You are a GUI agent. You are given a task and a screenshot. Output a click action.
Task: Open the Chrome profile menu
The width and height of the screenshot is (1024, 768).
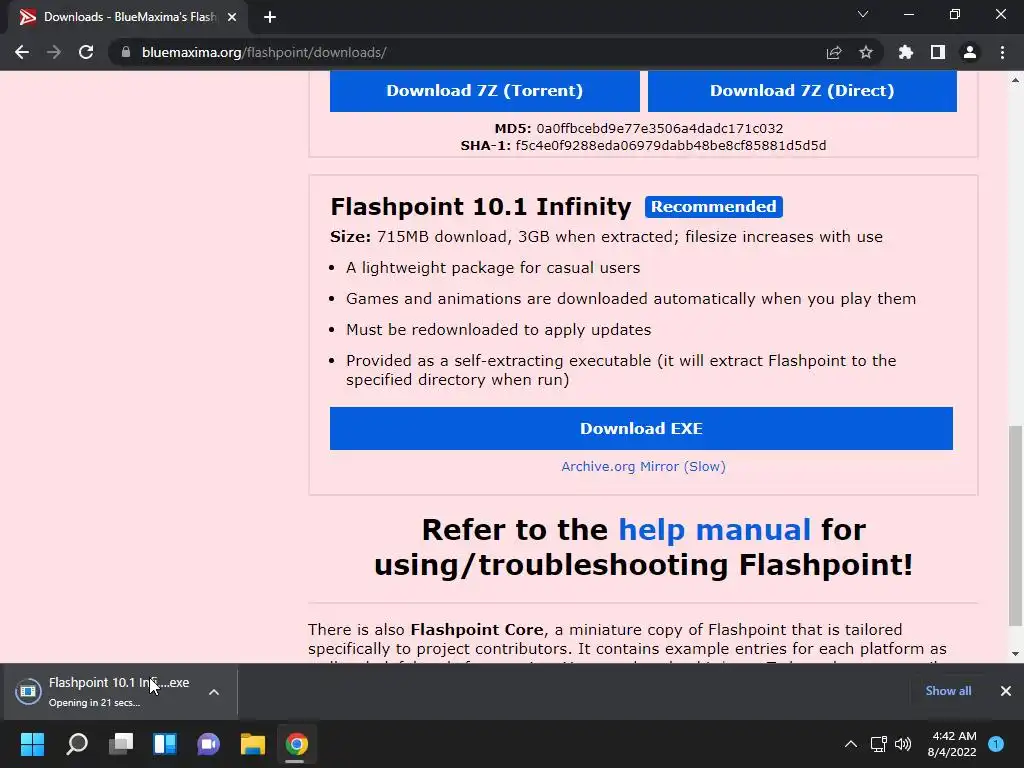click(x=970, y=52)
